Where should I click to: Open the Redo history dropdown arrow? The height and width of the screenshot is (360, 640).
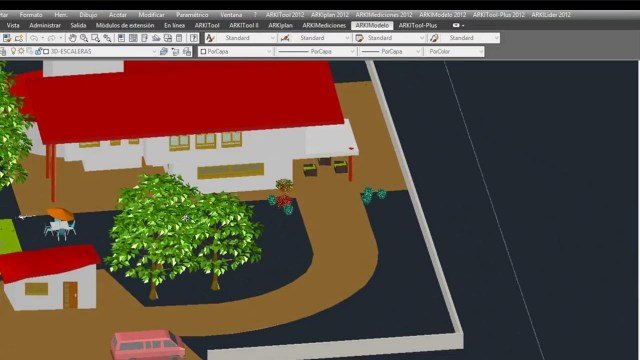coord(61,38)
